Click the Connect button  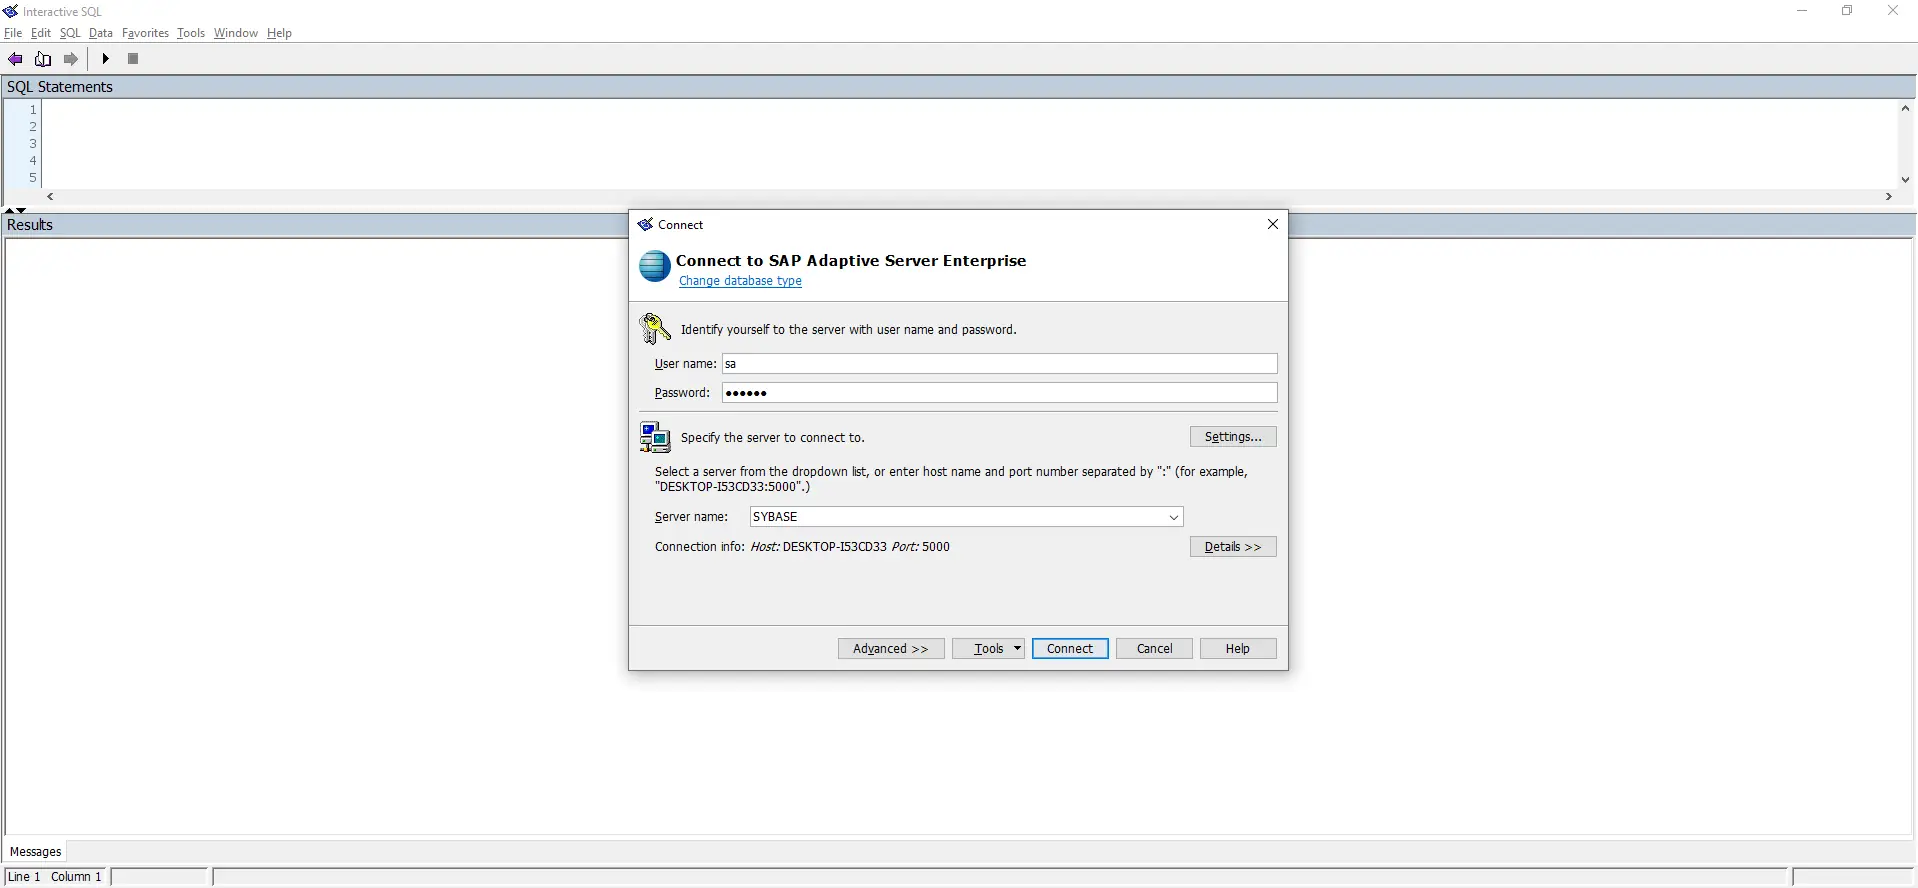1070,649
